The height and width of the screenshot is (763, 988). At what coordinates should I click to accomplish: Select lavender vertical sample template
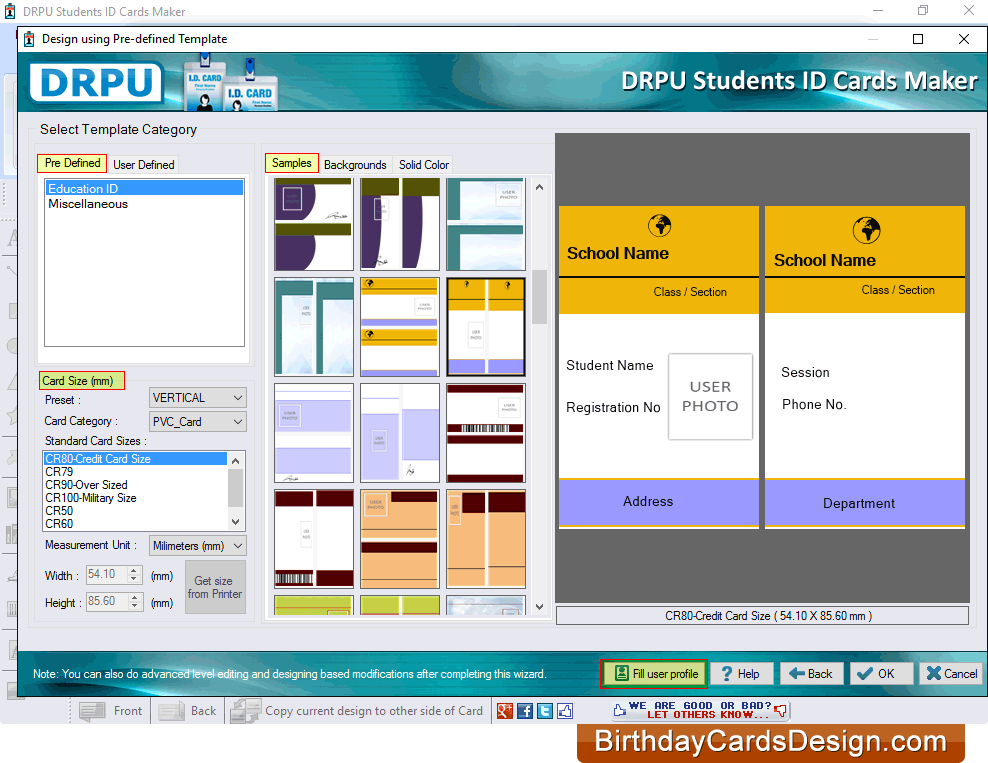pos(400,433)
